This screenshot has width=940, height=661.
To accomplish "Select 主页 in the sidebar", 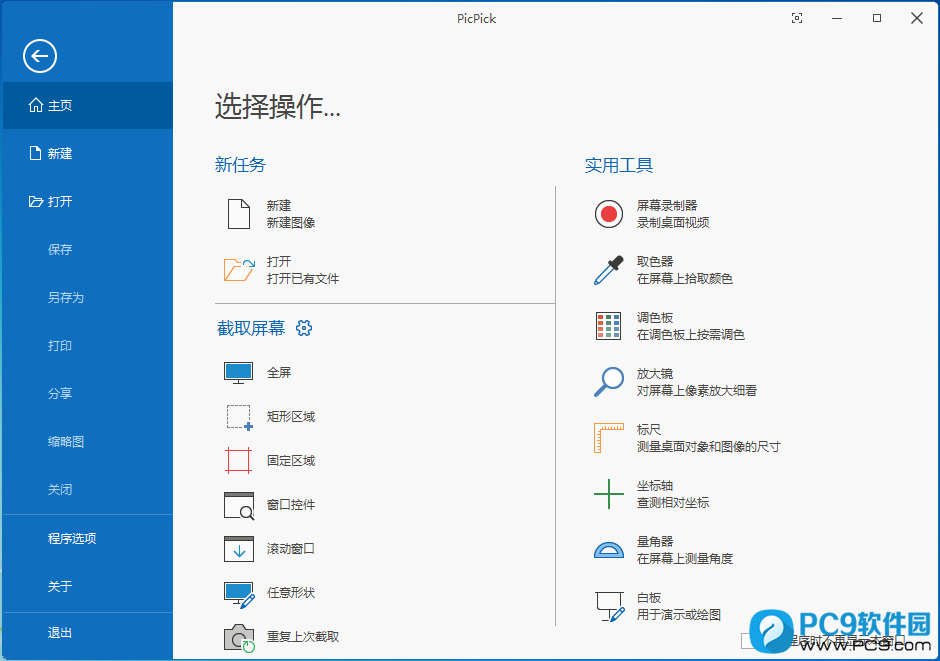I will tap(88, 105).
